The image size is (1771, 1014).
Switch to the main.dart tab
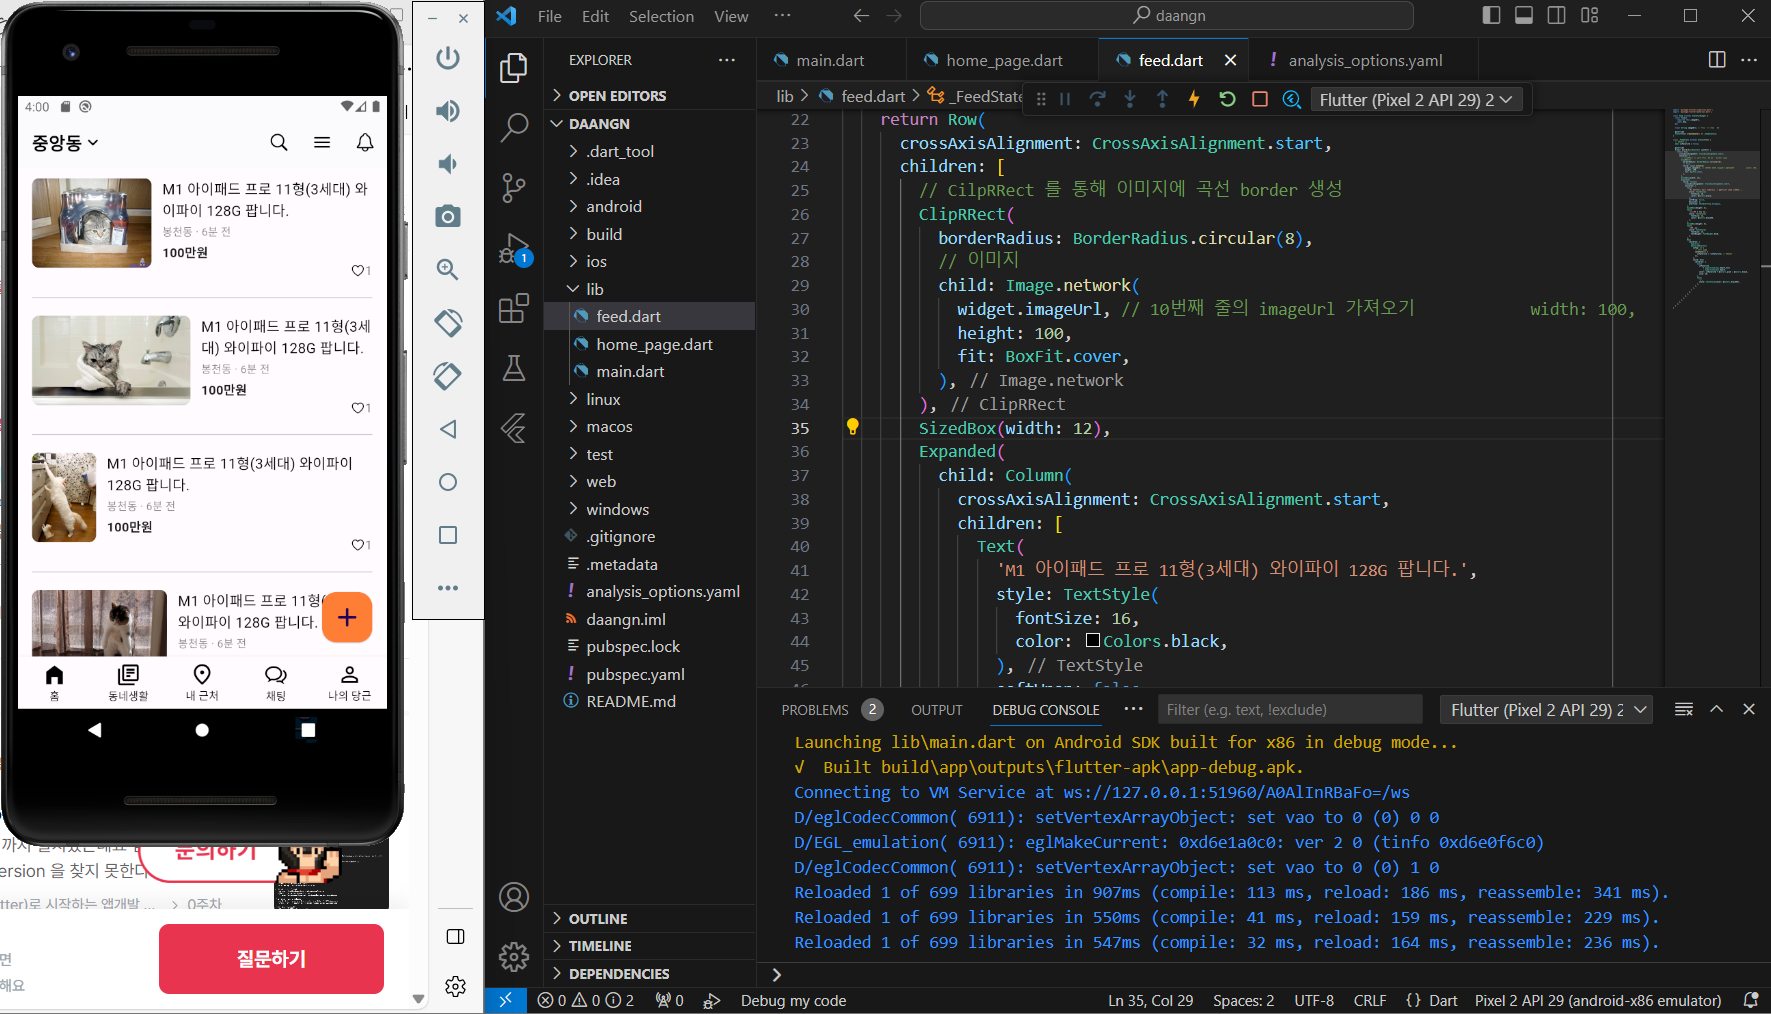point(830,60)
